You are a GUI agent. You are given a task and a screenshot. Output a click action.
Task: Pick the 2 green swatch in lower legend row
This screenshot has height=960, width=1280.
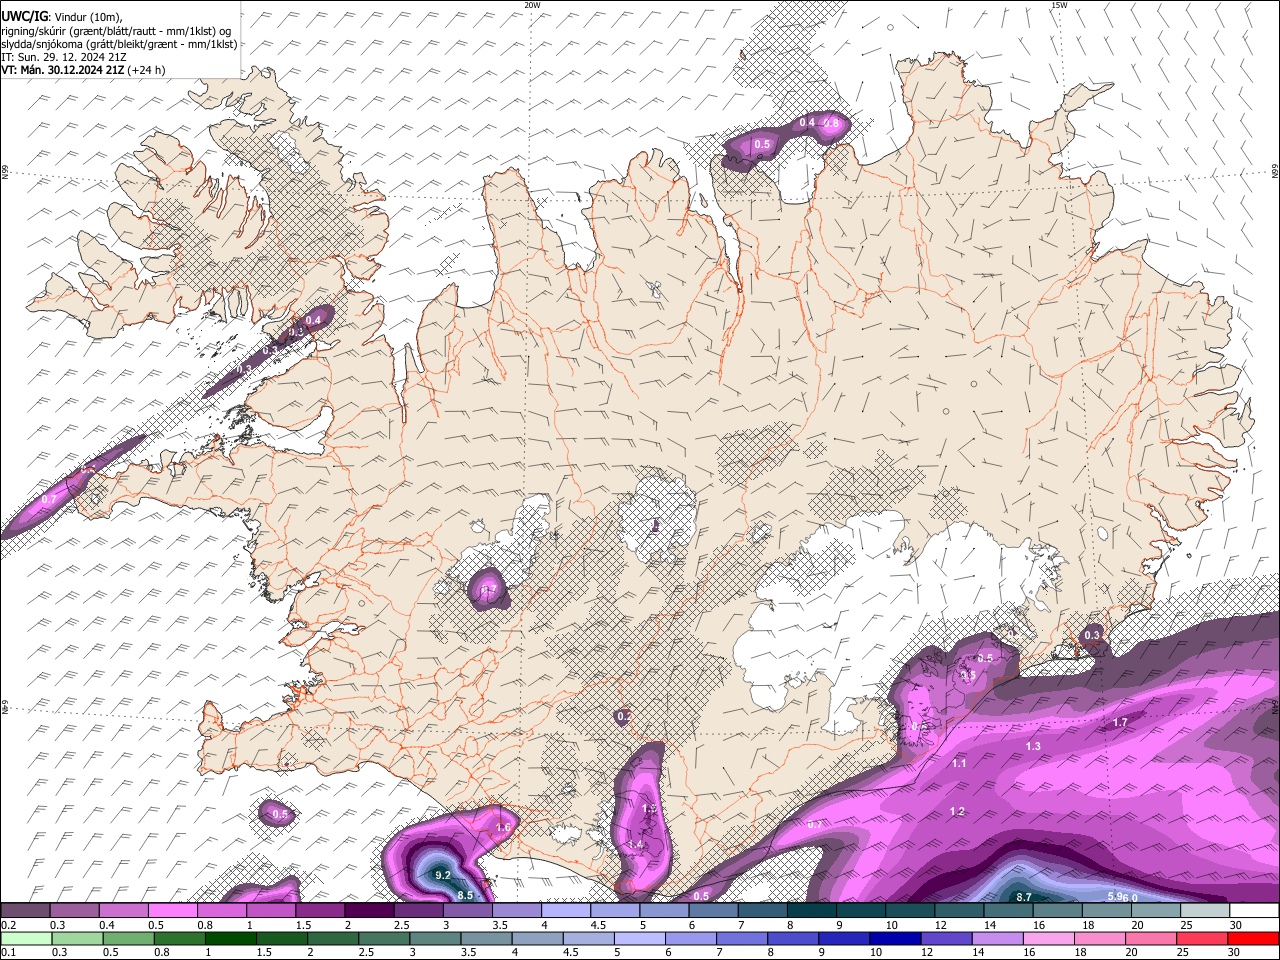333,938
